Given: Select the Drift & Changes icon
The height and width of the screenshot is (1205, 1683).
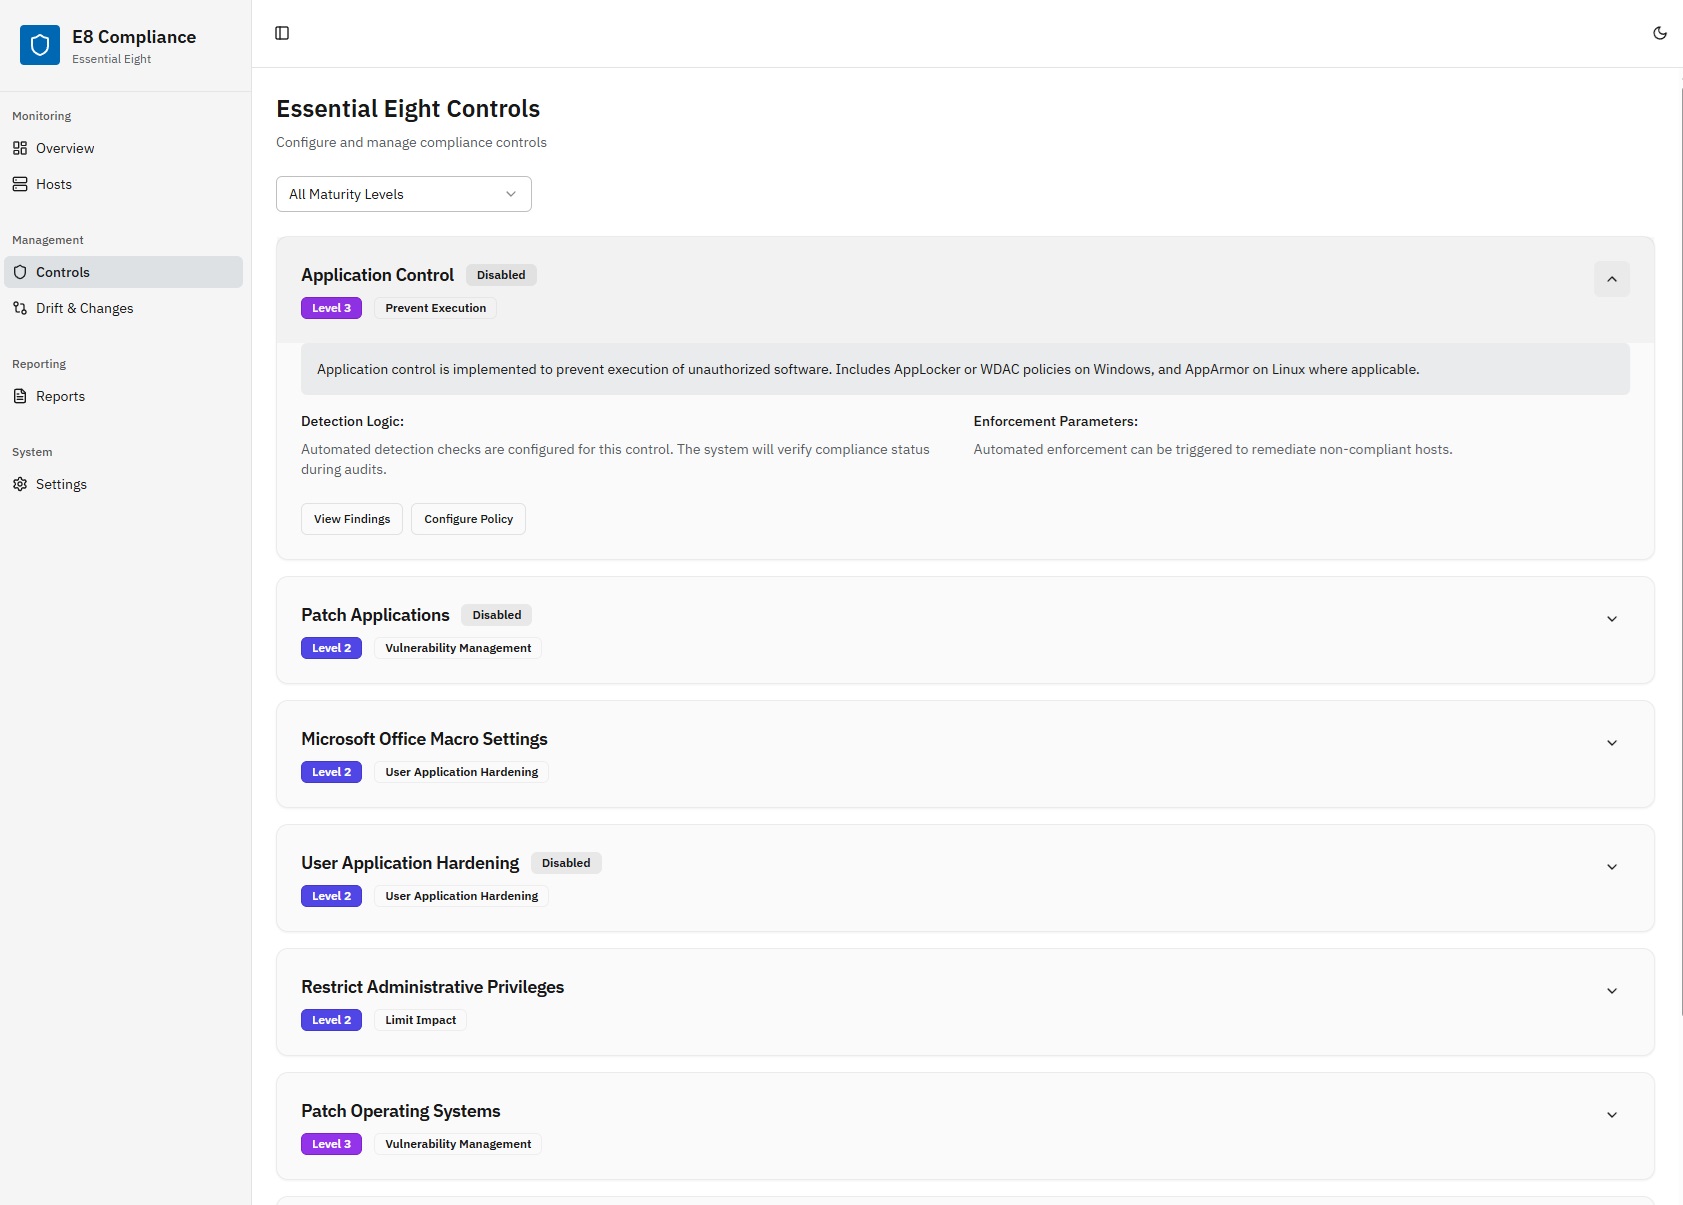Looking at the screenshot, I should [20, 308].
